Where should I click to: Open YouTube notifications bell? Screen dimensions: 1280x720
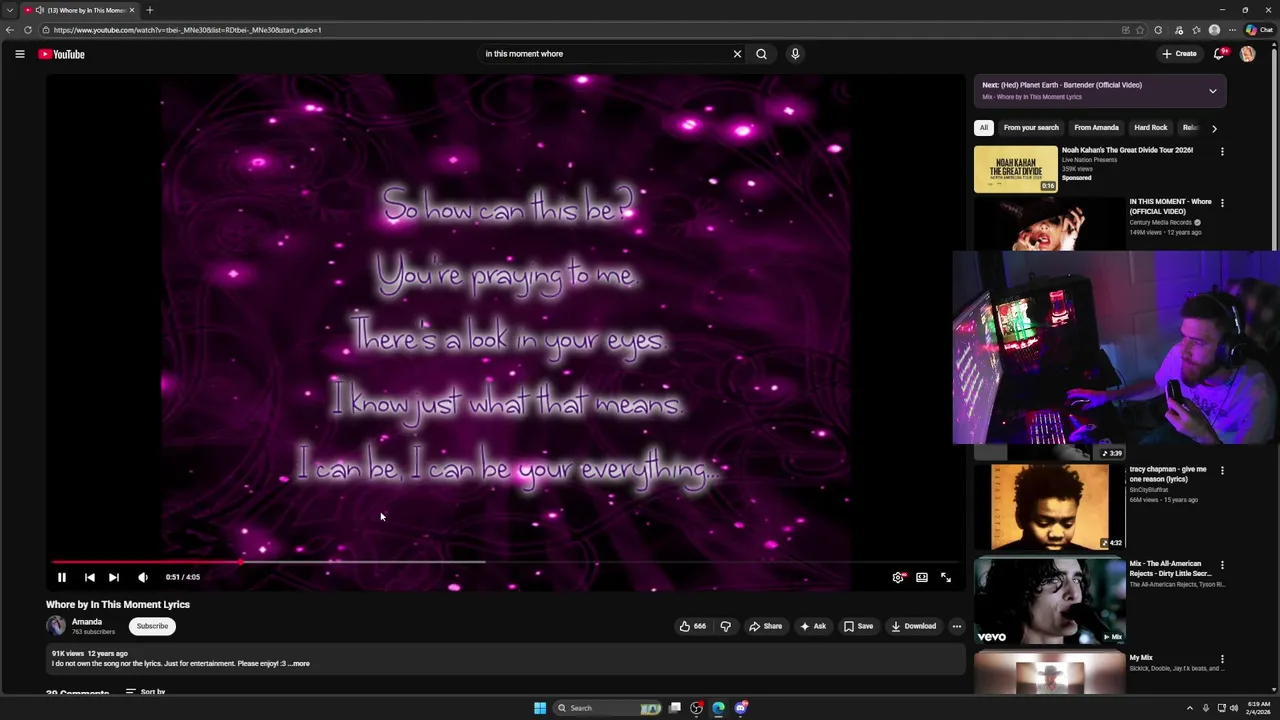coord(1219,54)
